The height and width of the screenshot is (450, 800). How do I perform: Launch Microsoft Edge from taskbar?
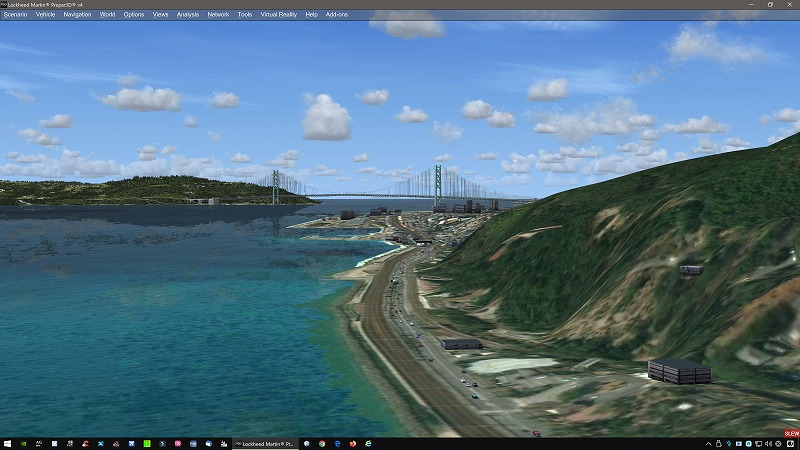click(337, 444)
